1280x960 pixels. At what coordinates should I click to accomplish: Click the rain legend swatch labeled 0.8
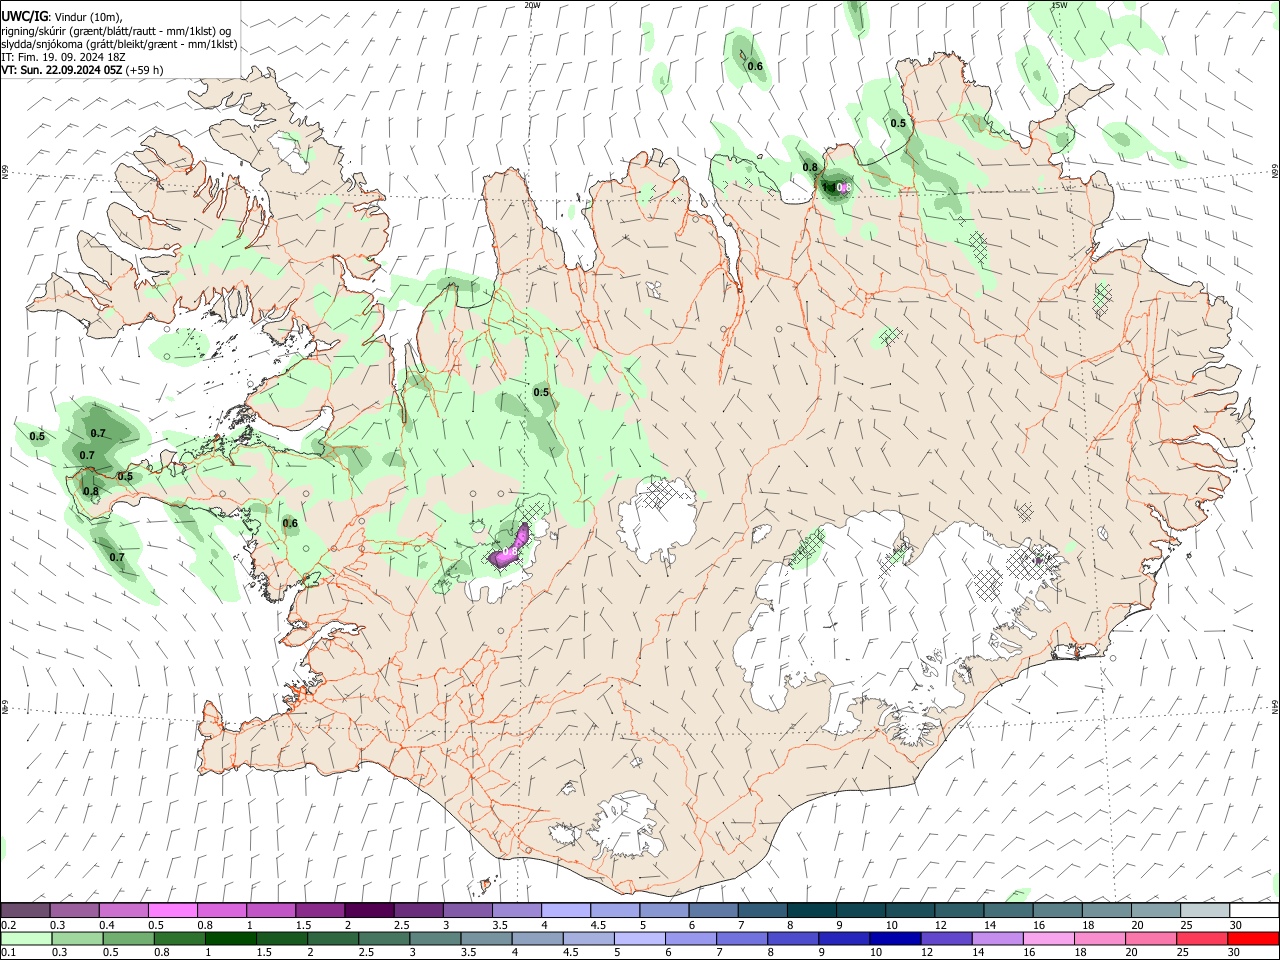(x=179, y=938)
